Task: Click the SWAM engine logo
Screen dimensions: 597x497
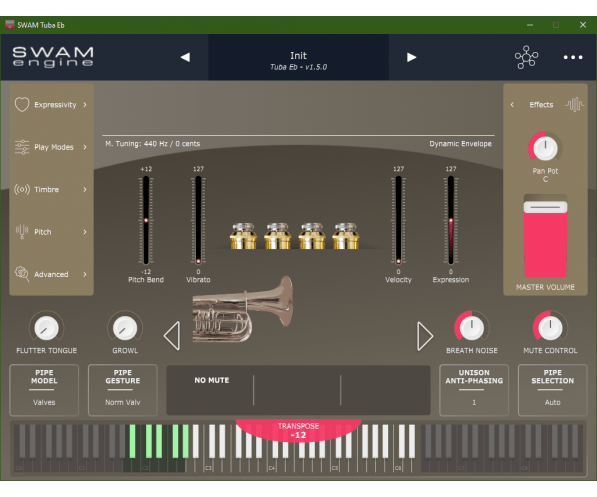Action: 53,57
